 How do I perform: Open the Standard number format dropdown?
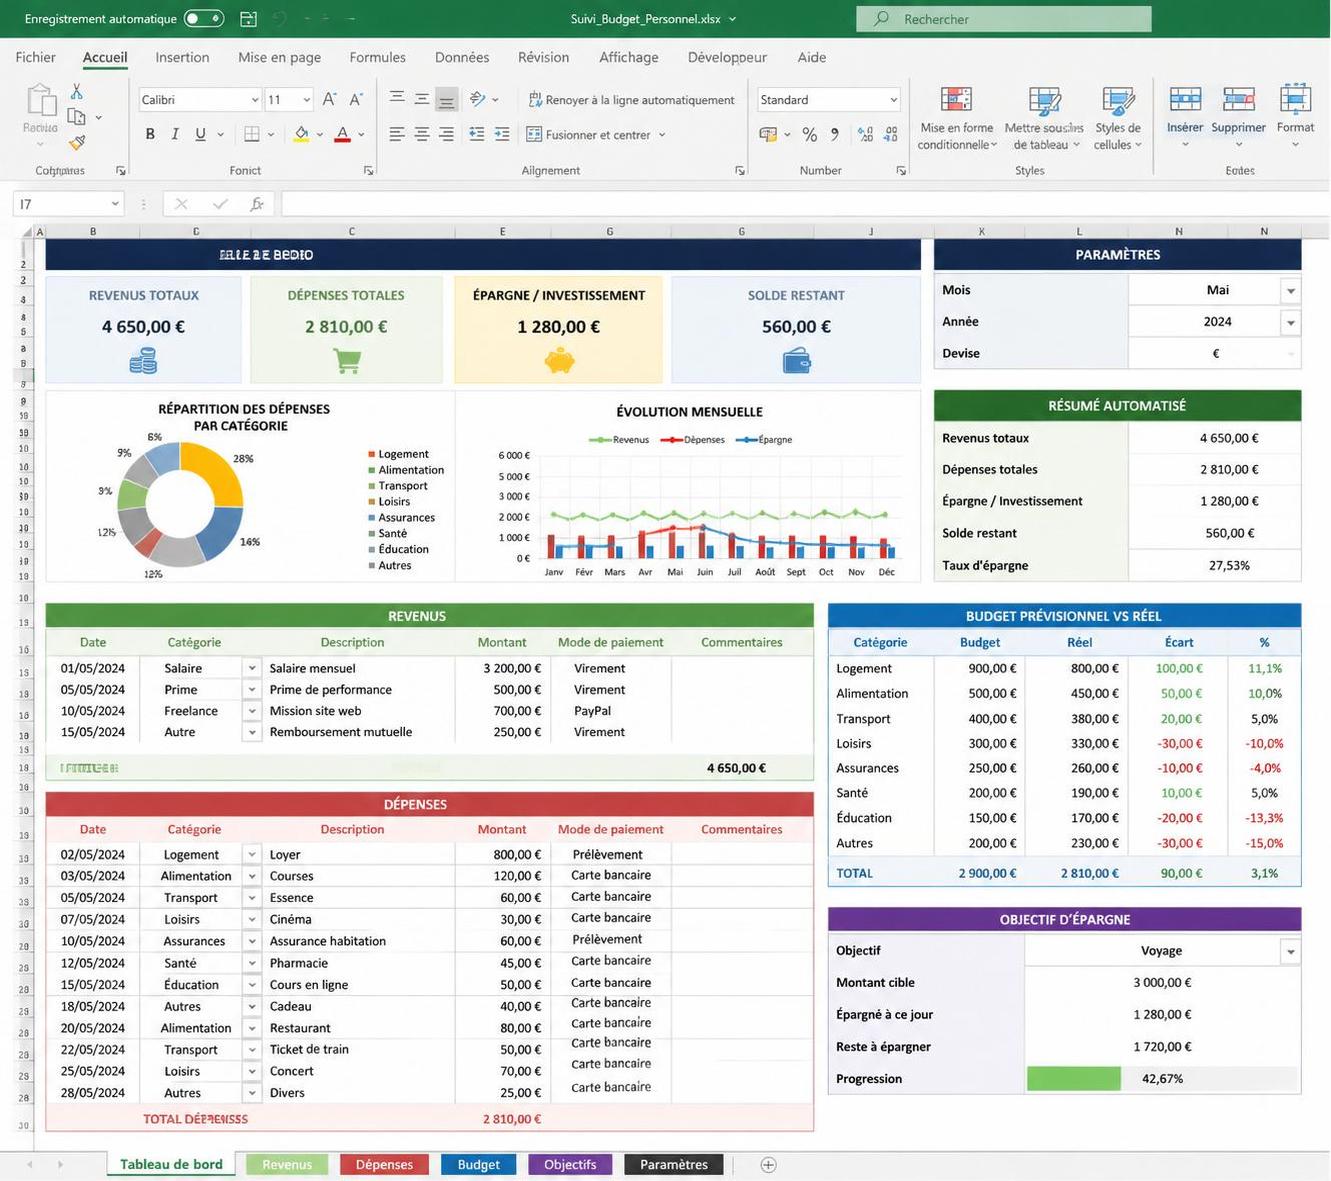tap(893, 100)
